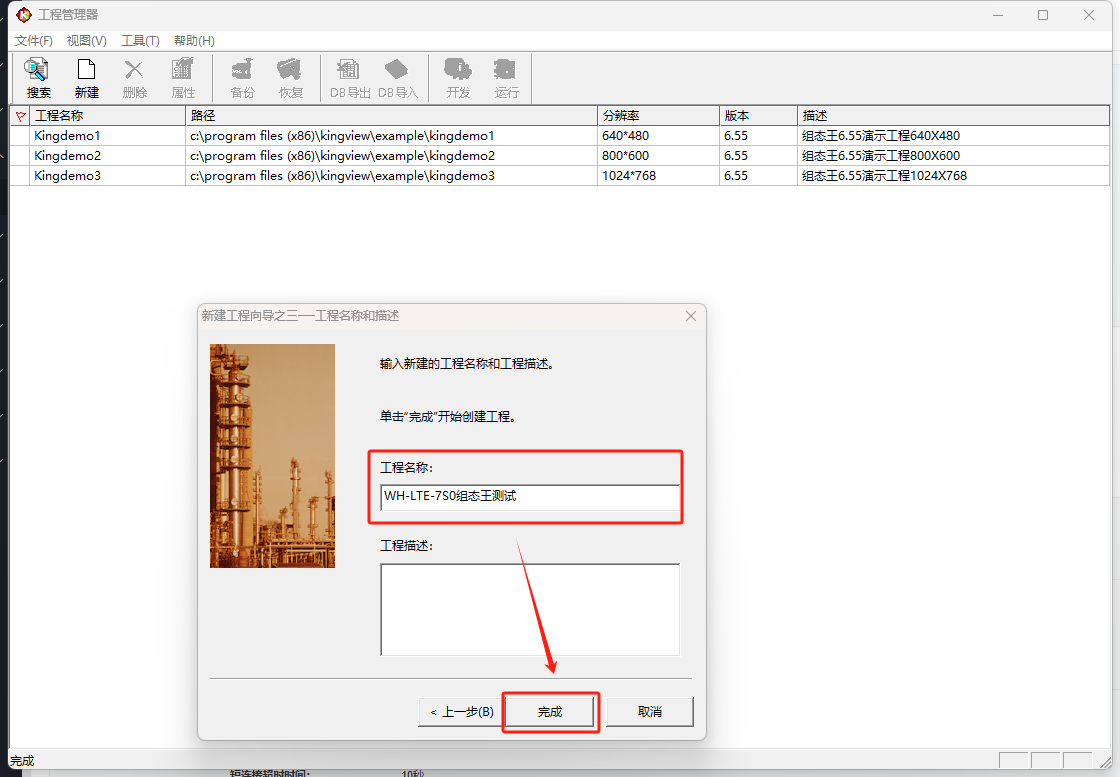Open 属性 (Properties) from the toolbar
The height and width of the screenshot is (777, 1120).
tap(183, 78)
